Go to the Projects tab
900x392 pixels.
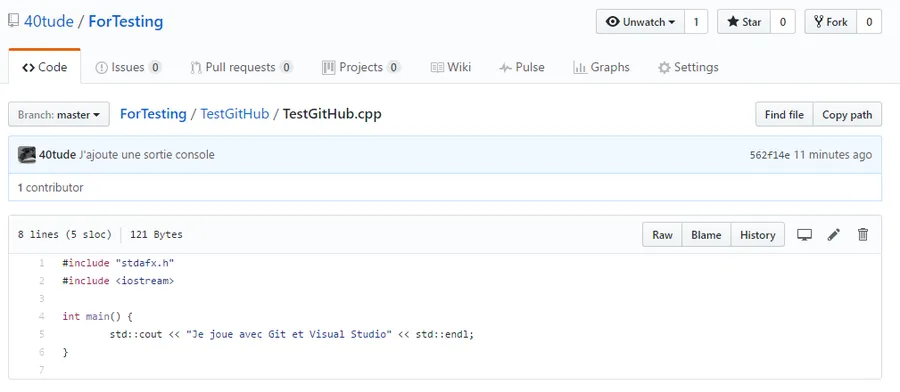tap(360, 67)
